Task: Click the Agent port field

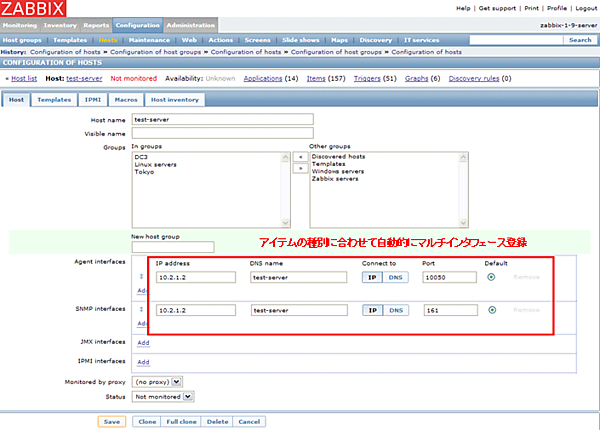Action: tap(449, 278)
